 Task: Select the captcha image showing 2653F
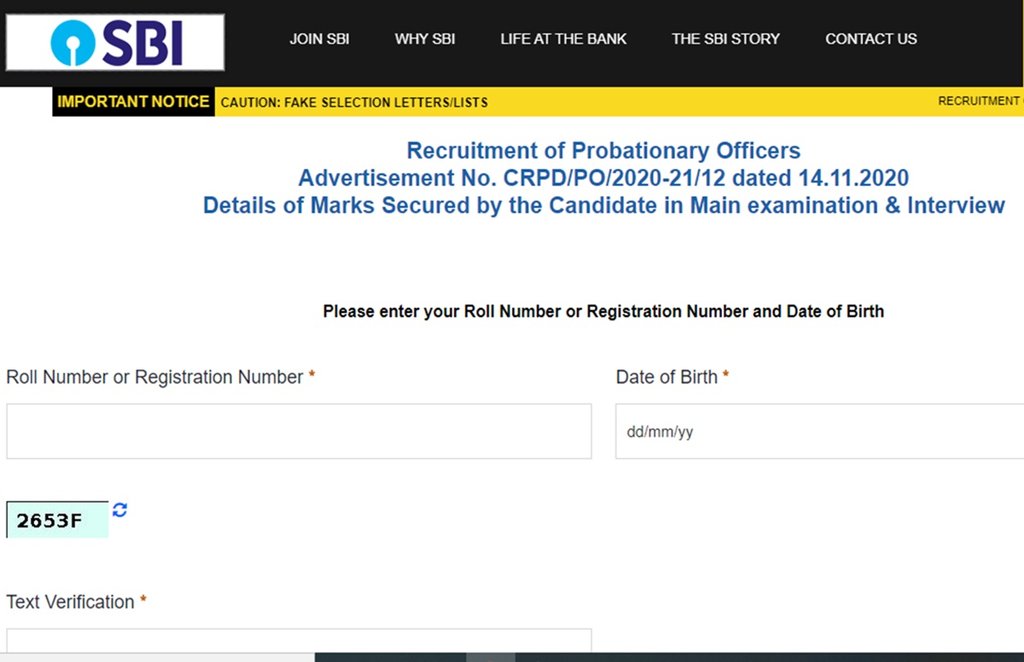pyautogui.click(x=55, y=519)
